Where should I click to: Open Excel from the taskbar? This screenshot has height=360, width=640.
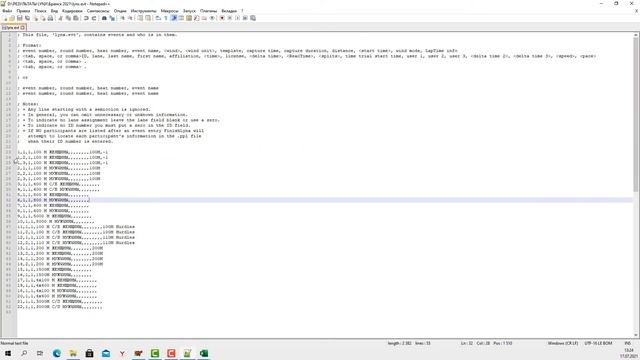[x=204, y=353]
